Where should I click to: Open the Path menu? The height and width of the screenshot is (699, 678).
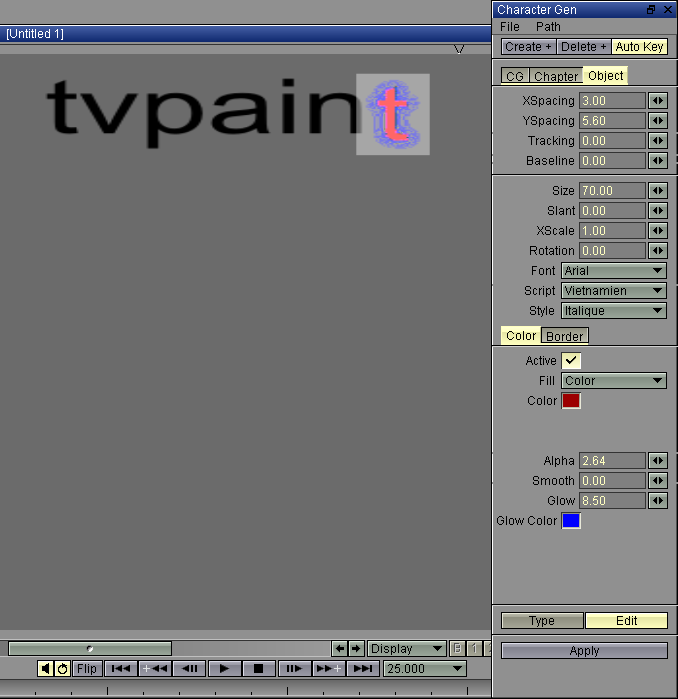548,27
